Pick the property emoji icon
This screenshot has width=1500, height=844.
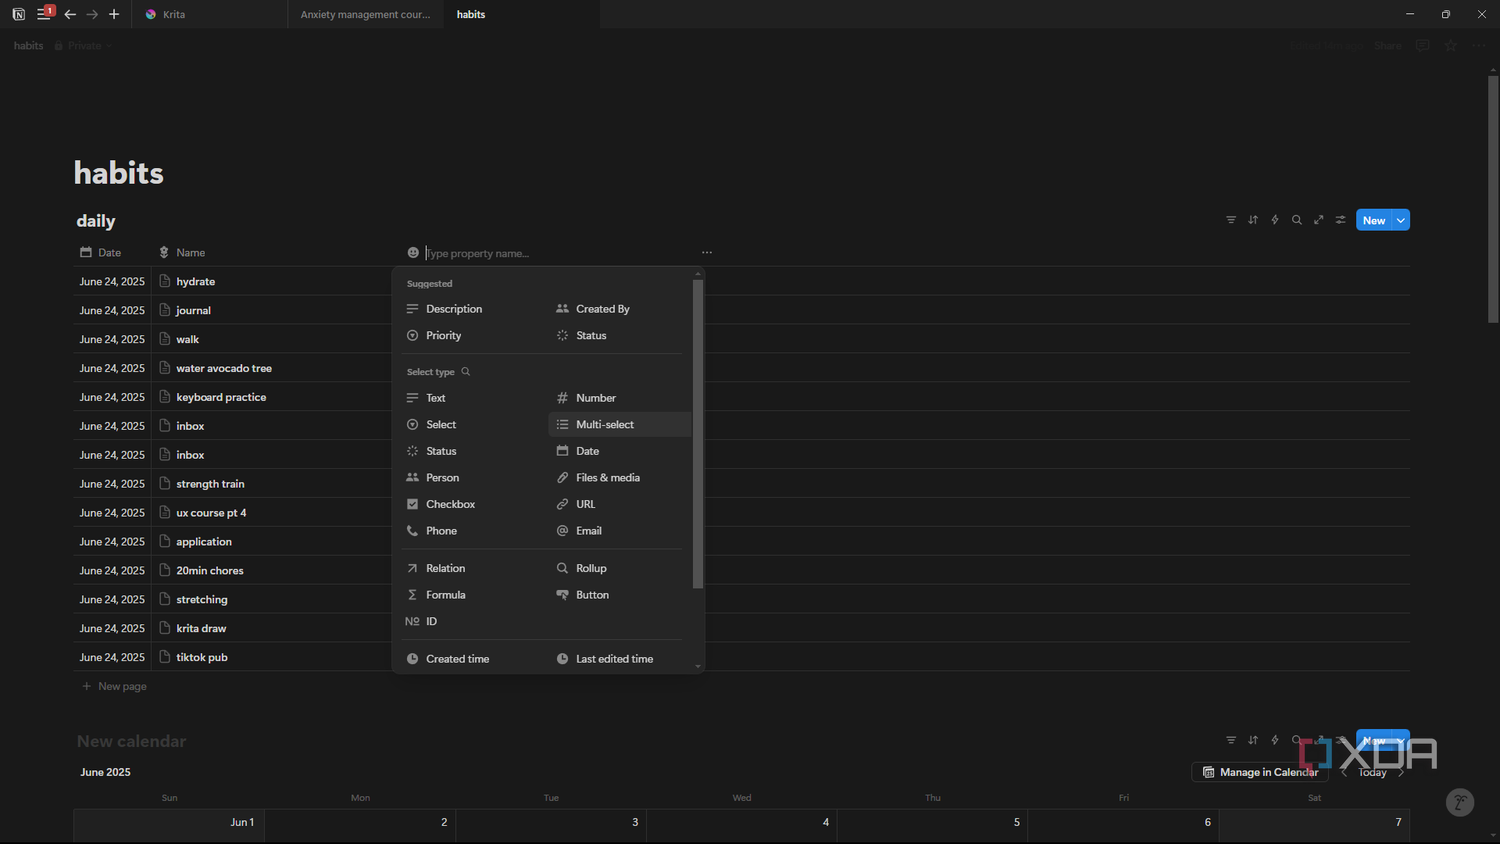tap(413, 253)
